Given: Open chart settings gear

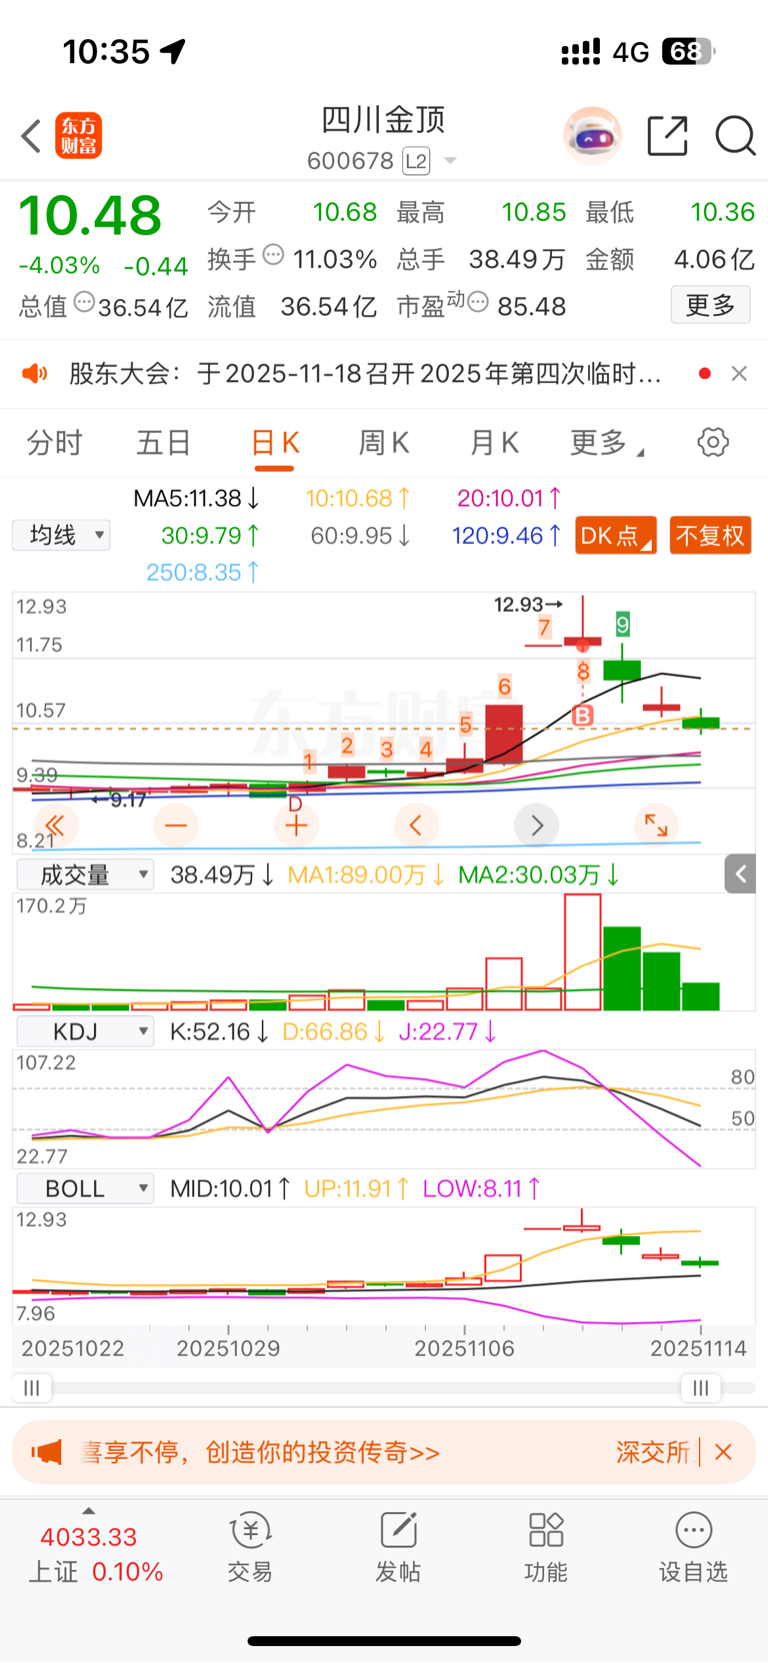Looking at the screenshot, I should pyautogui.click(x=713, y=442).
